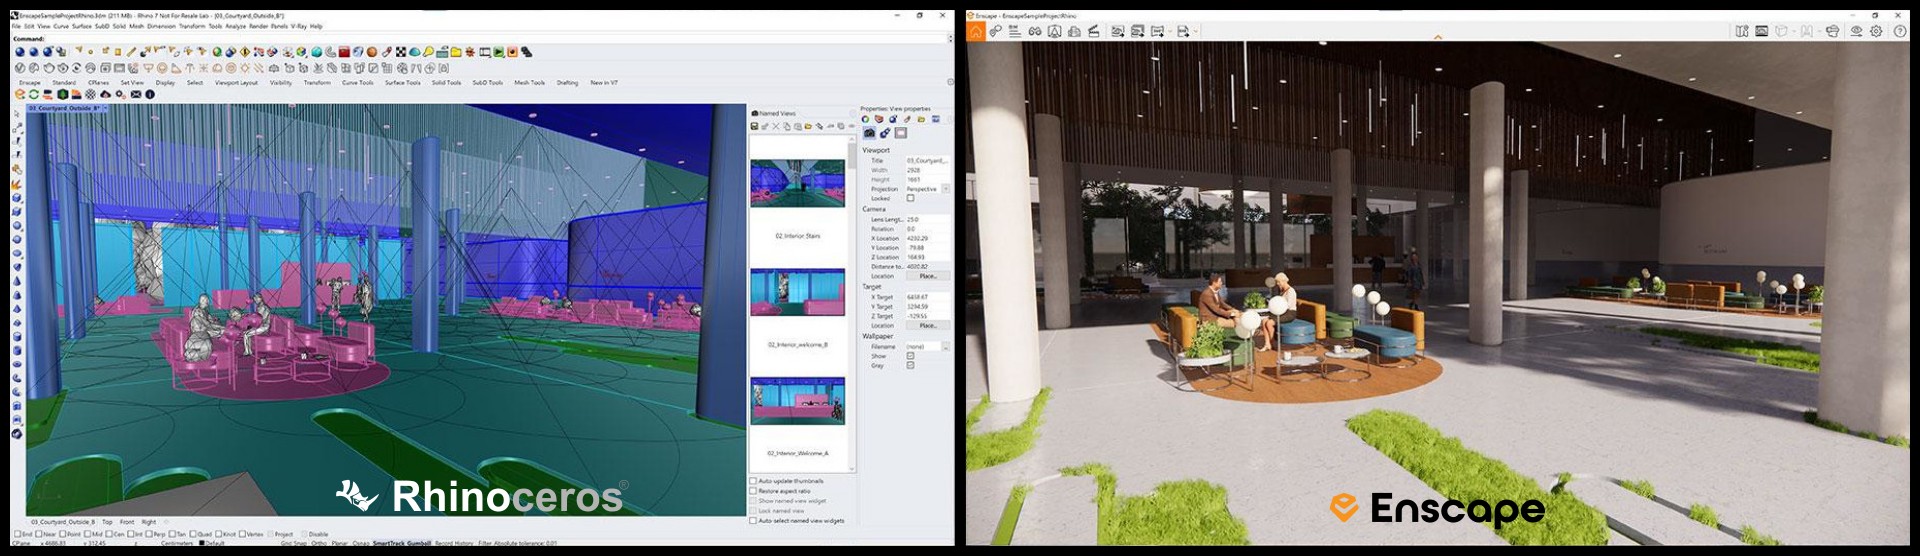
Task: Toggle the Locked checkbox in Viewport properties
Action: click(x=910, y=198)
